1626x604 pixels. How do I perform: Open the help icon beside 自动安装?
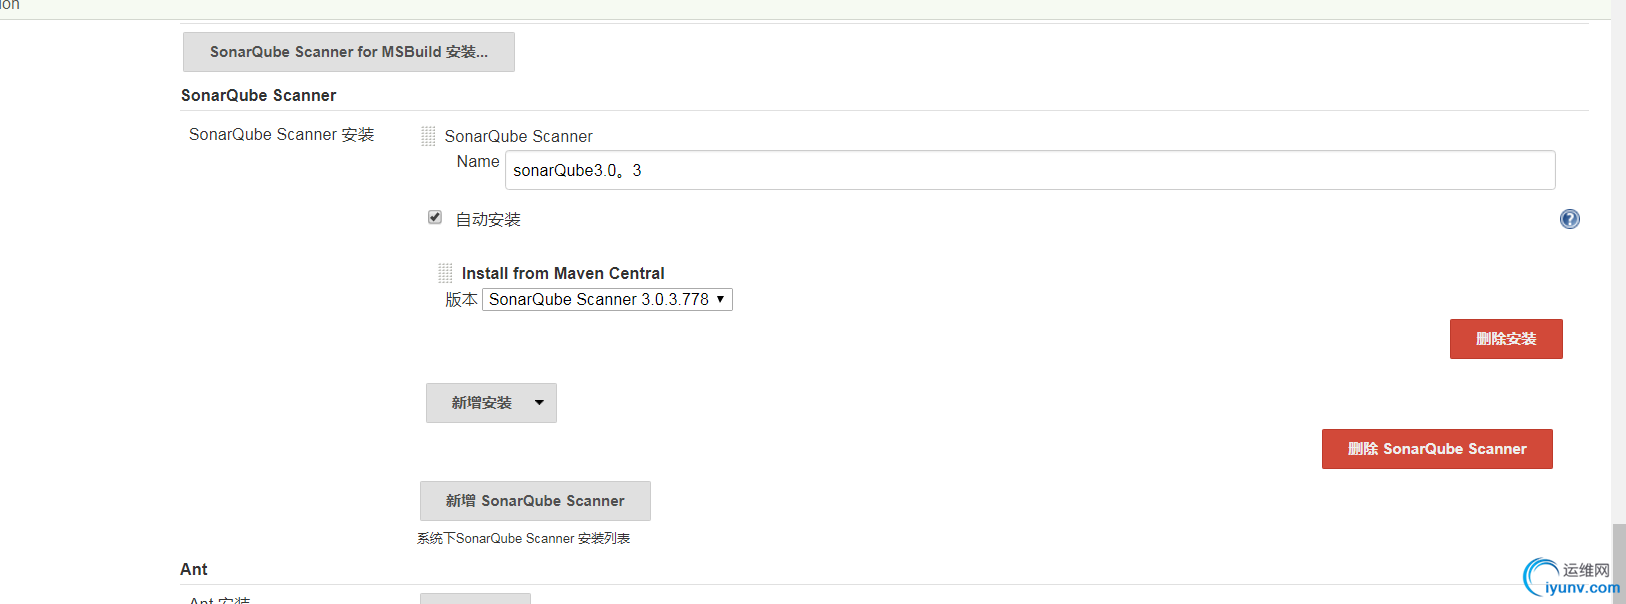tap(1569, 219)
